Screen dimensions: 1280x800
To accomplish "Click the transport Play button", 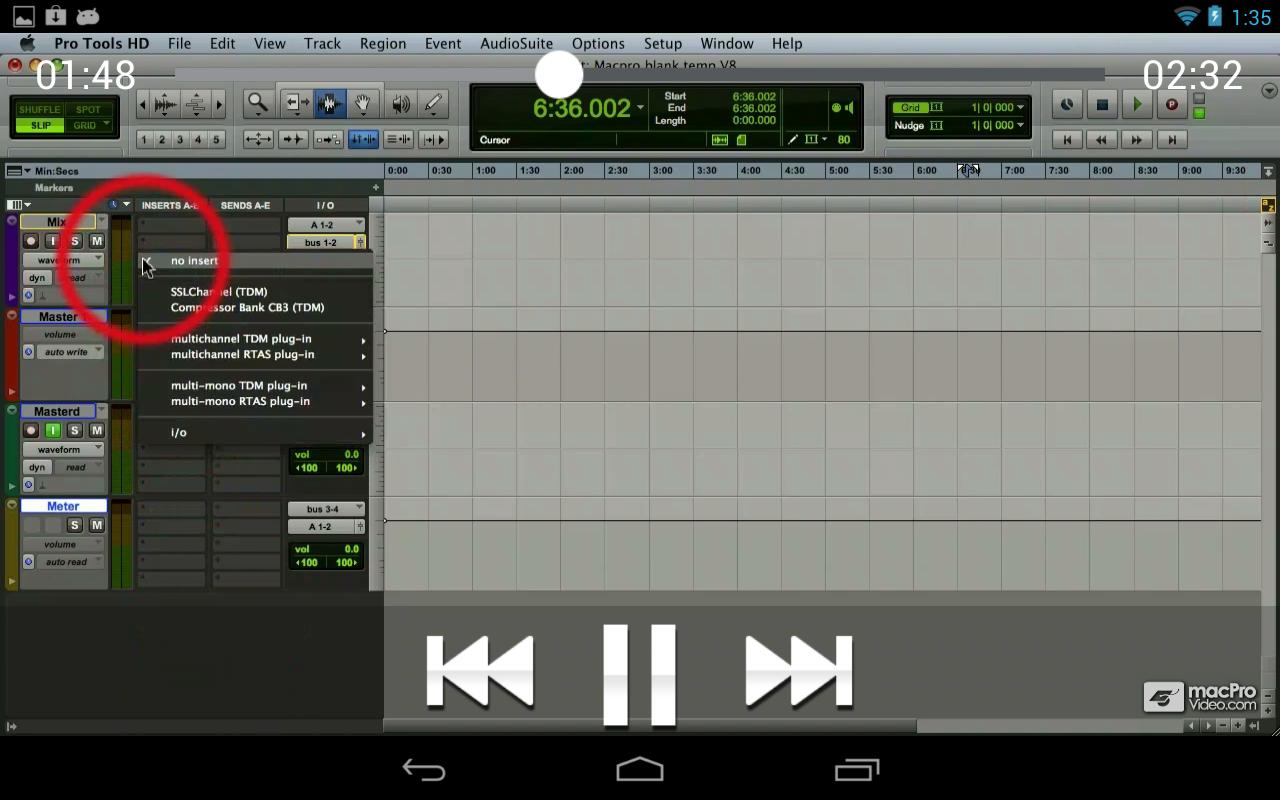I will [1136, 104].
